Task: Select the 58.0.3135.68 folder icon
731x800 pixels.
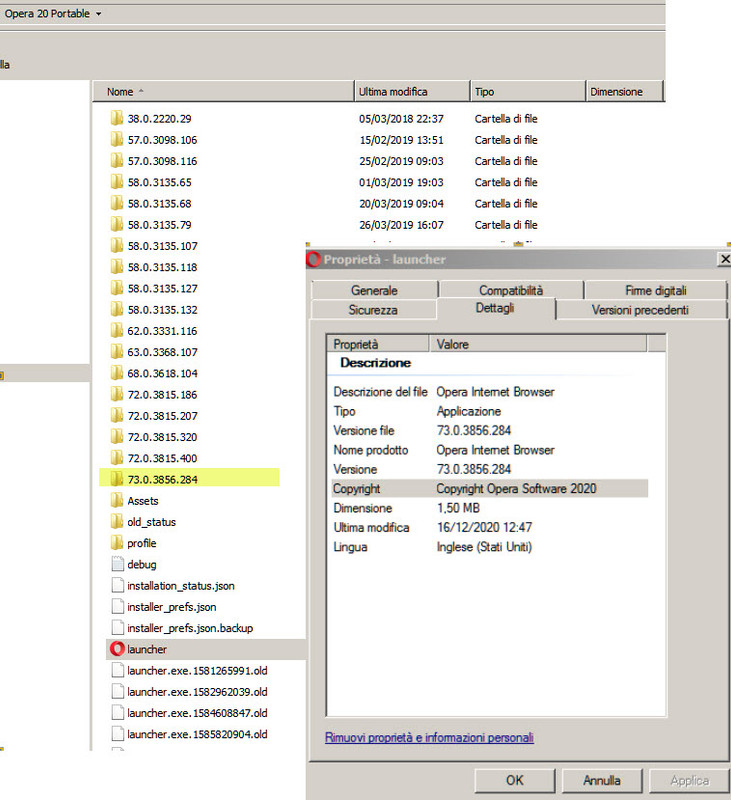Action: pos(117,204)
